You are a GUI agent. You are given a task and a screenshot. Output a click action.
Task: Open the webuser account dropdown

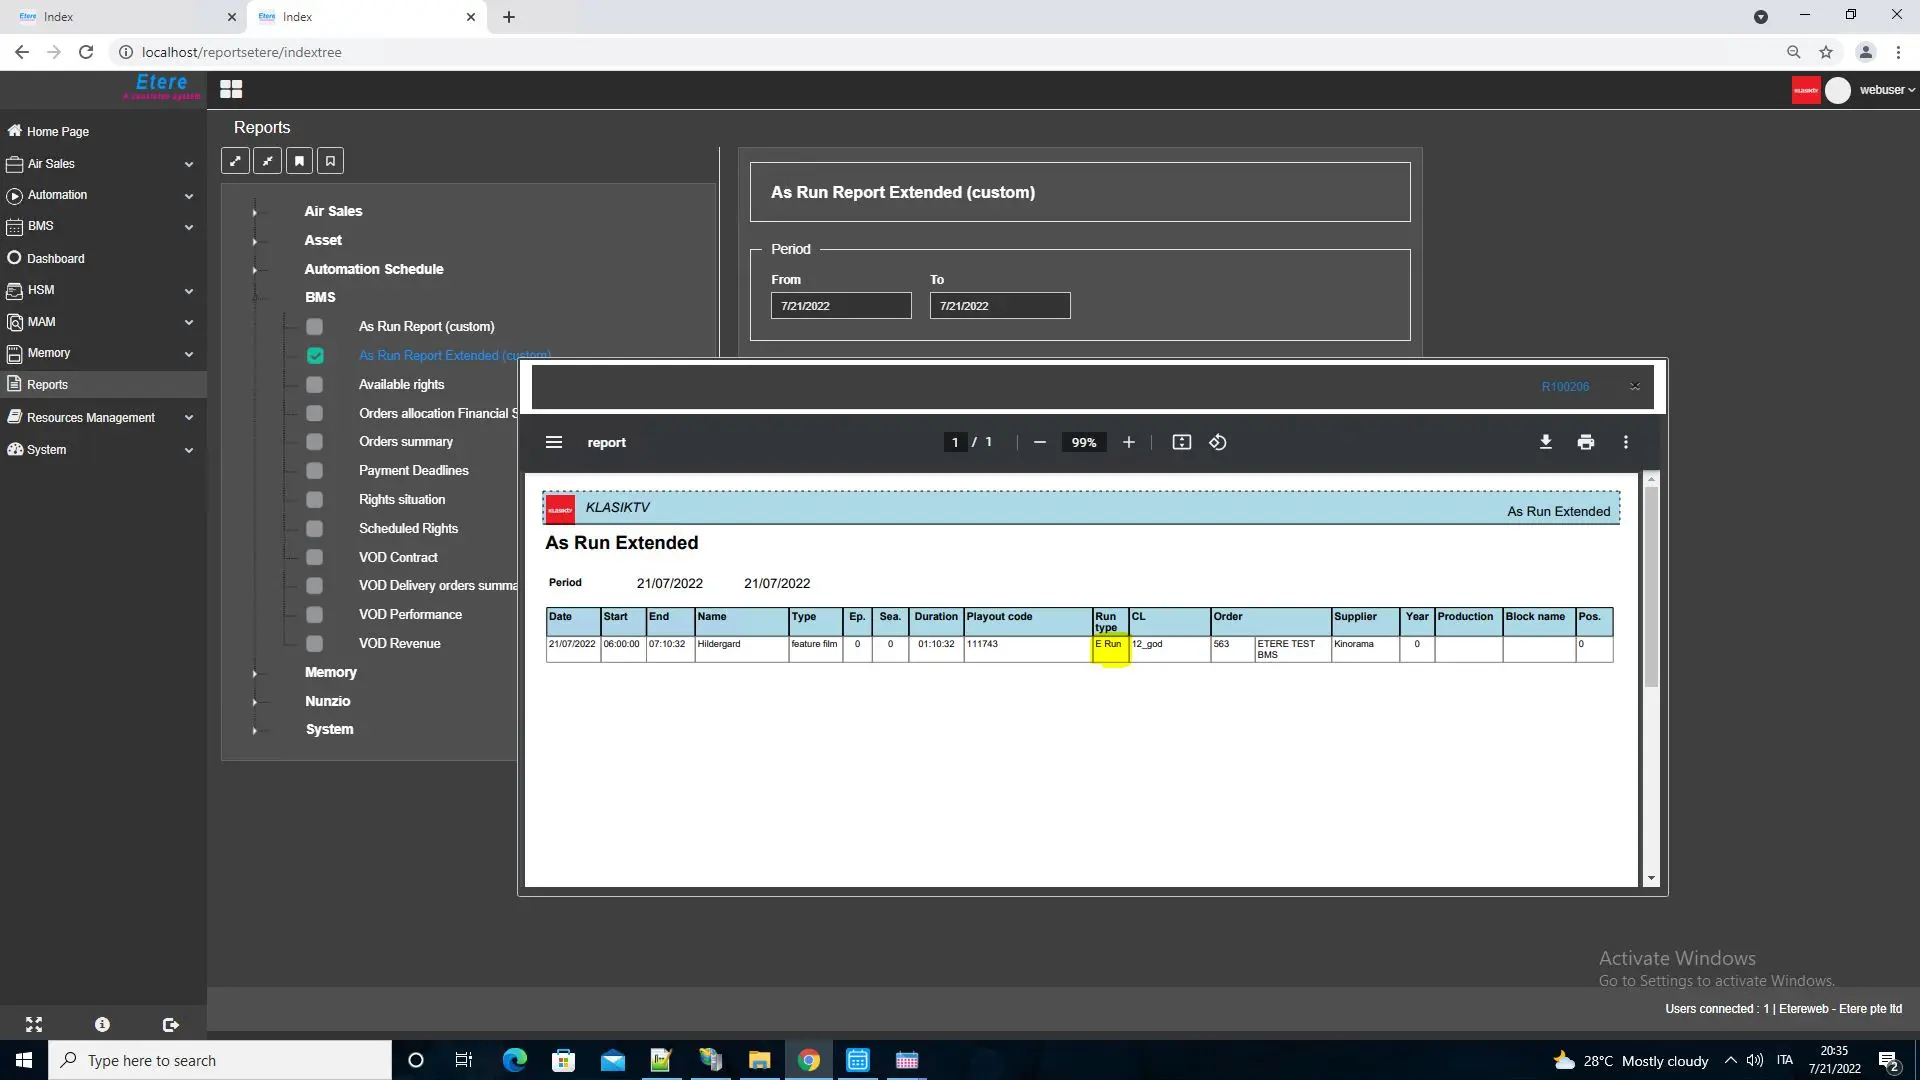[1887, 90]
